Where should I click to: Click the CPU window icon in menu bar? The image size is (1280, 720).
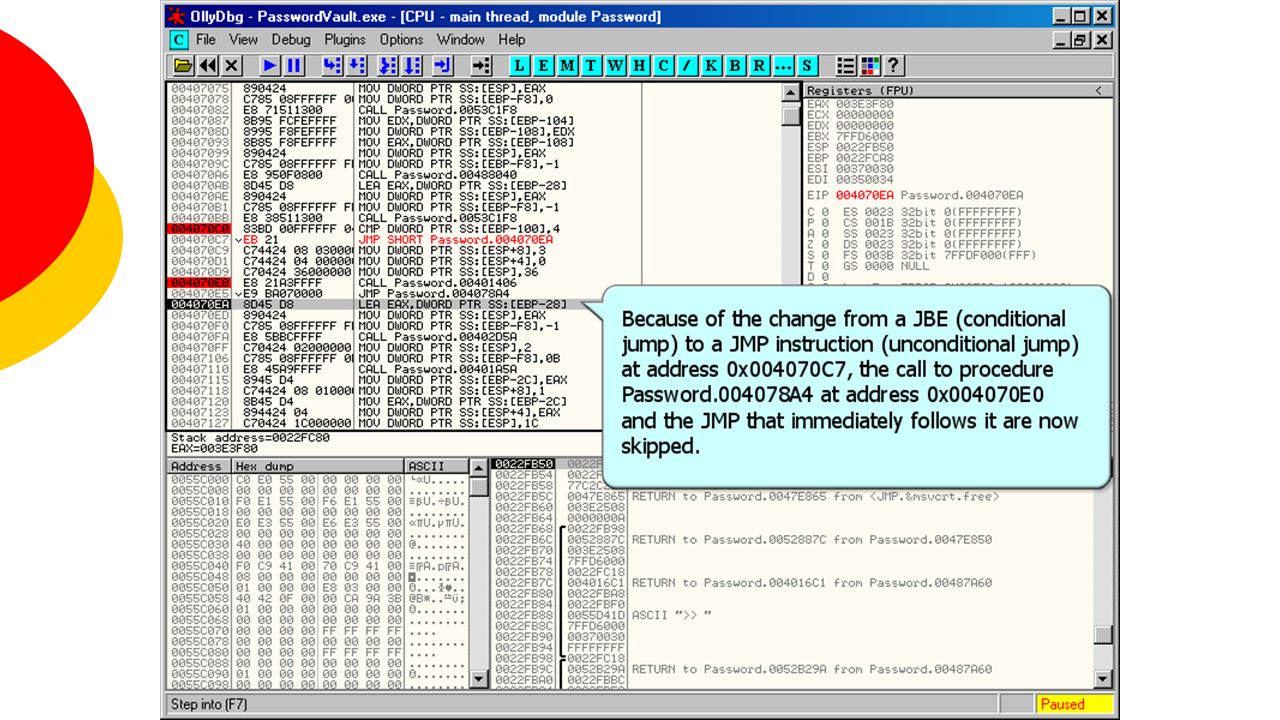(x=178, y=40)
